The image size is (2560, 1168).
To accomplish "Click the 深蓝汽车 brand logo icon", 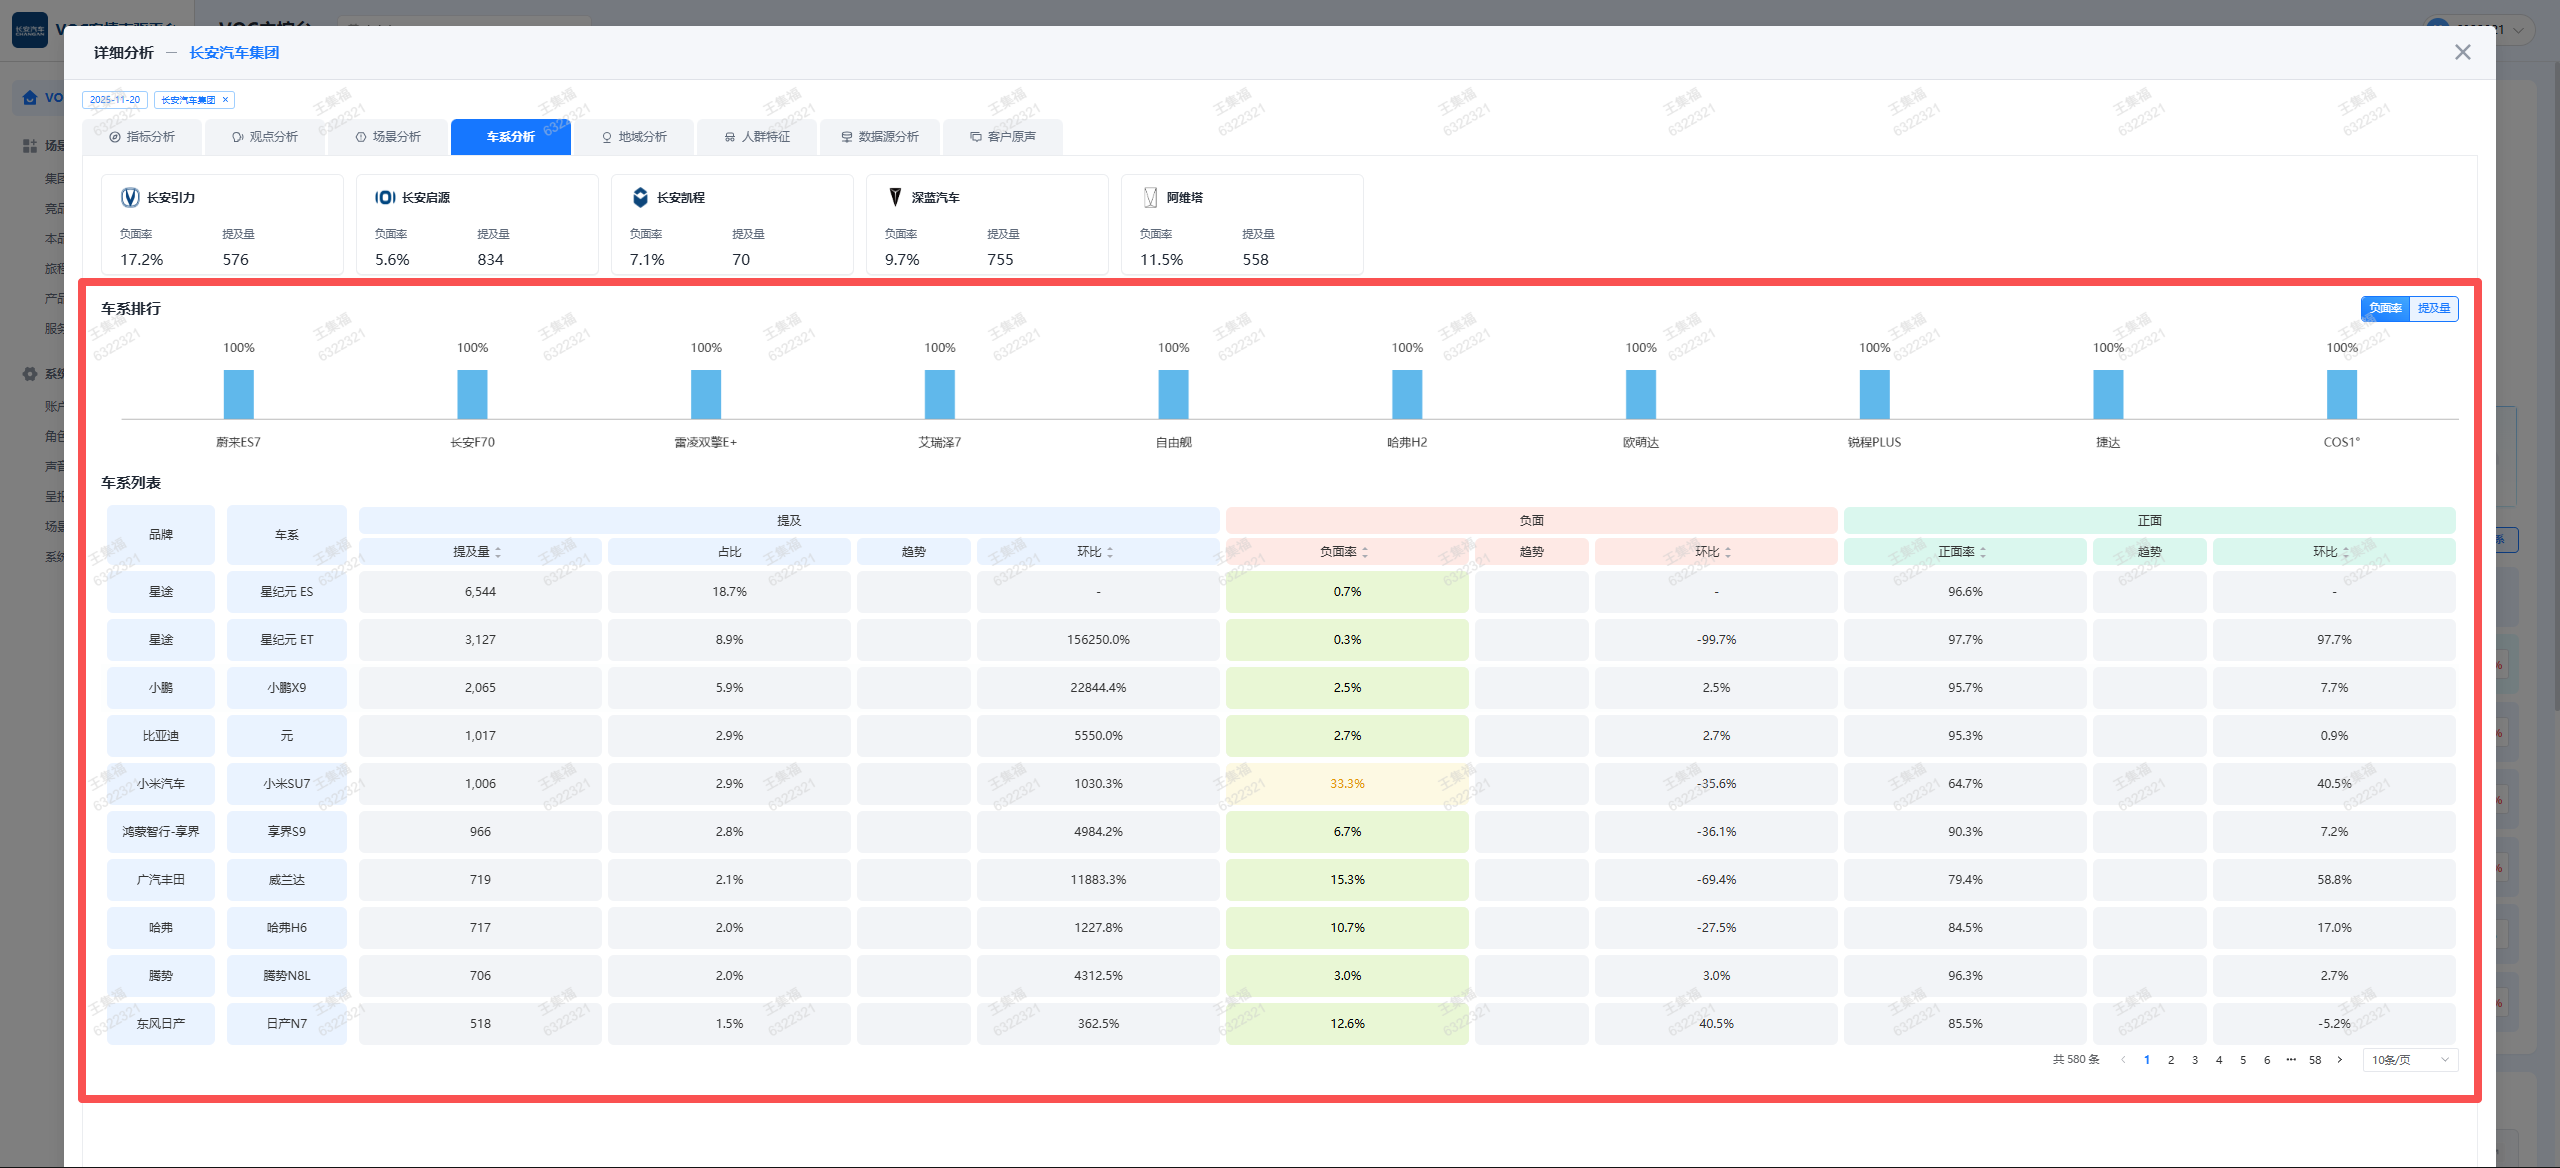I will (895, 197).
